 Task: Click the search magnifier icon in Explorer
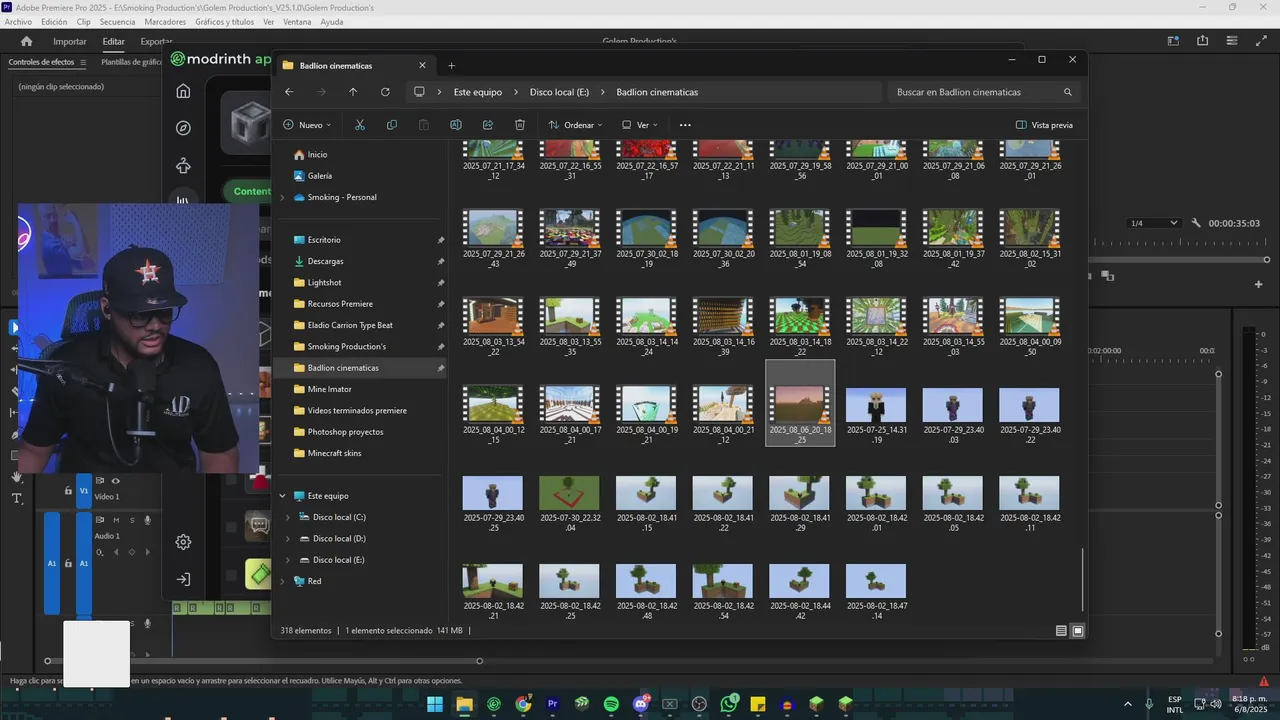pos(1068,92)
